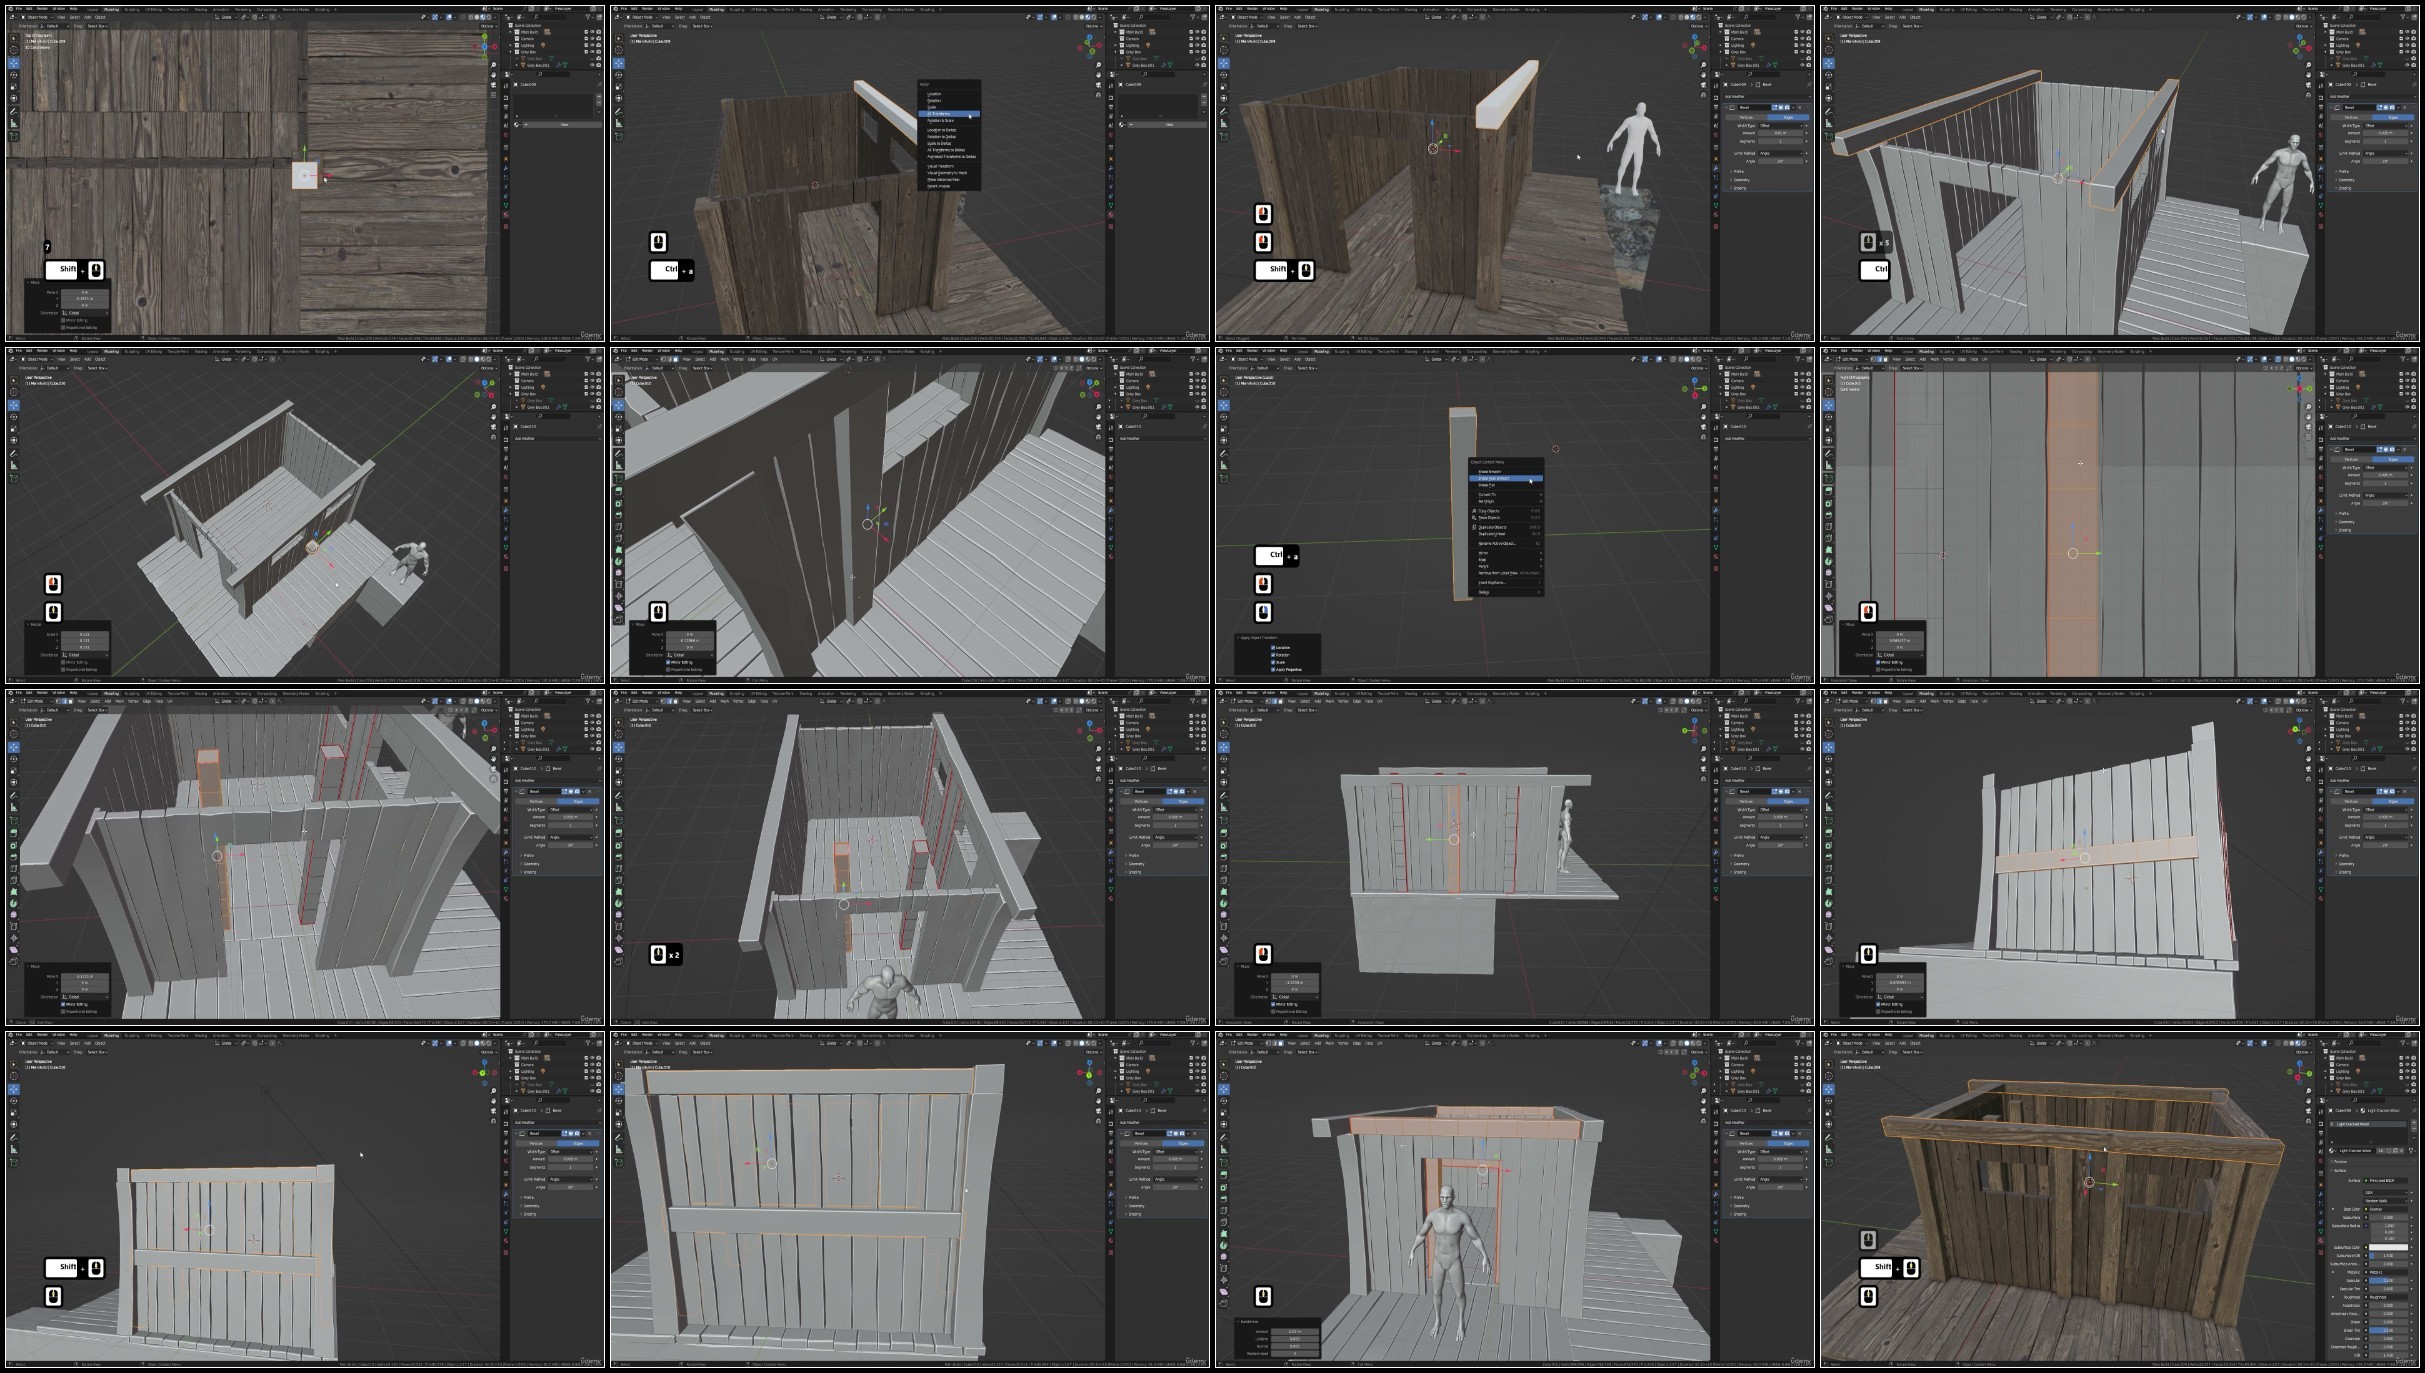
Task: Open Modifier wrench tab in Light Cracked Wood frame
Action: tap(2323, 1193)
